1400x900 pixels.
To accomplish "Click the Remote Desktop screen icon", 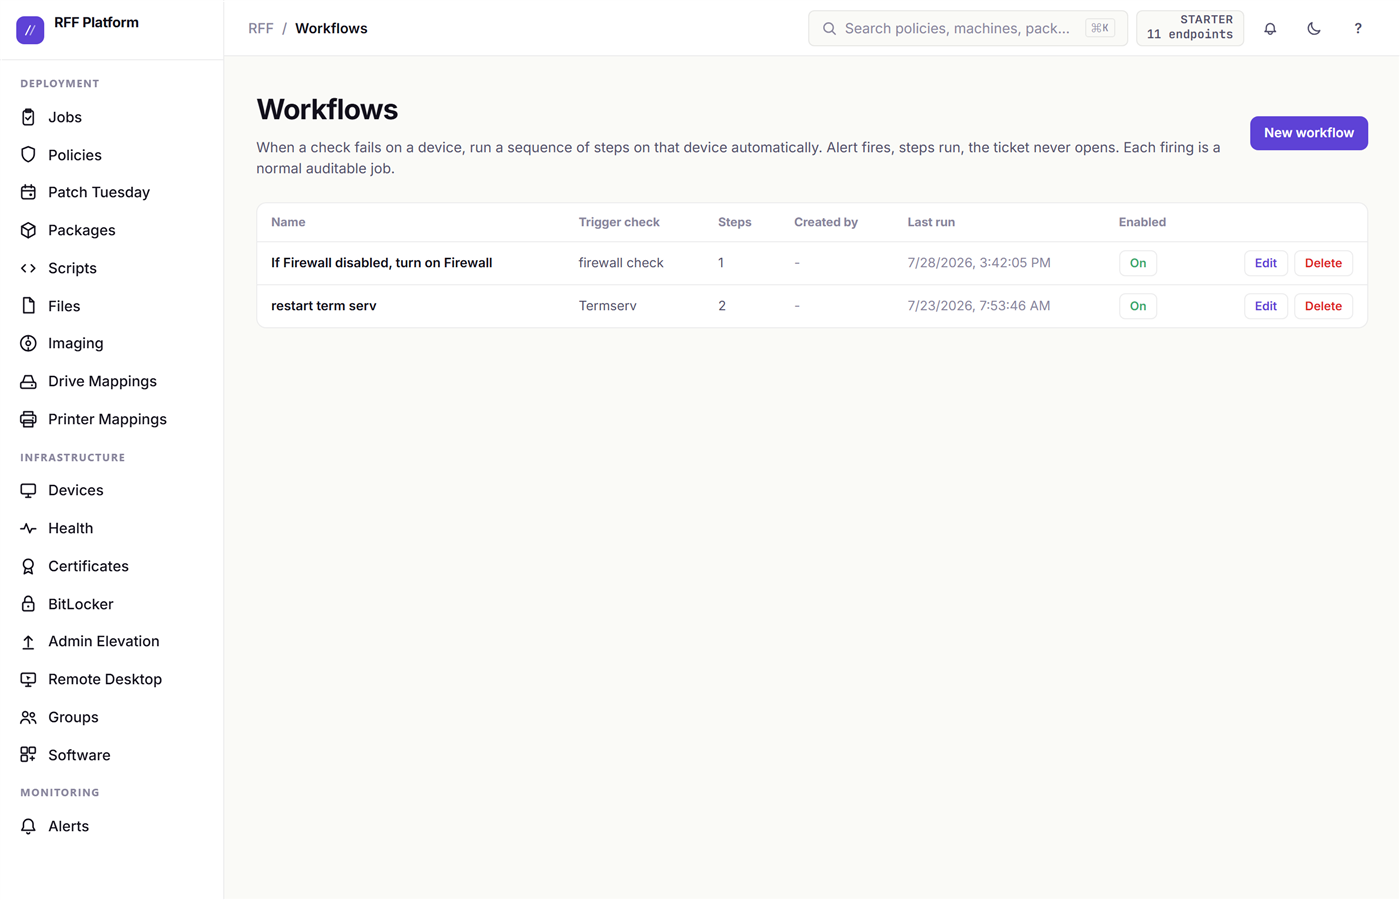I will tap(28, 679).
